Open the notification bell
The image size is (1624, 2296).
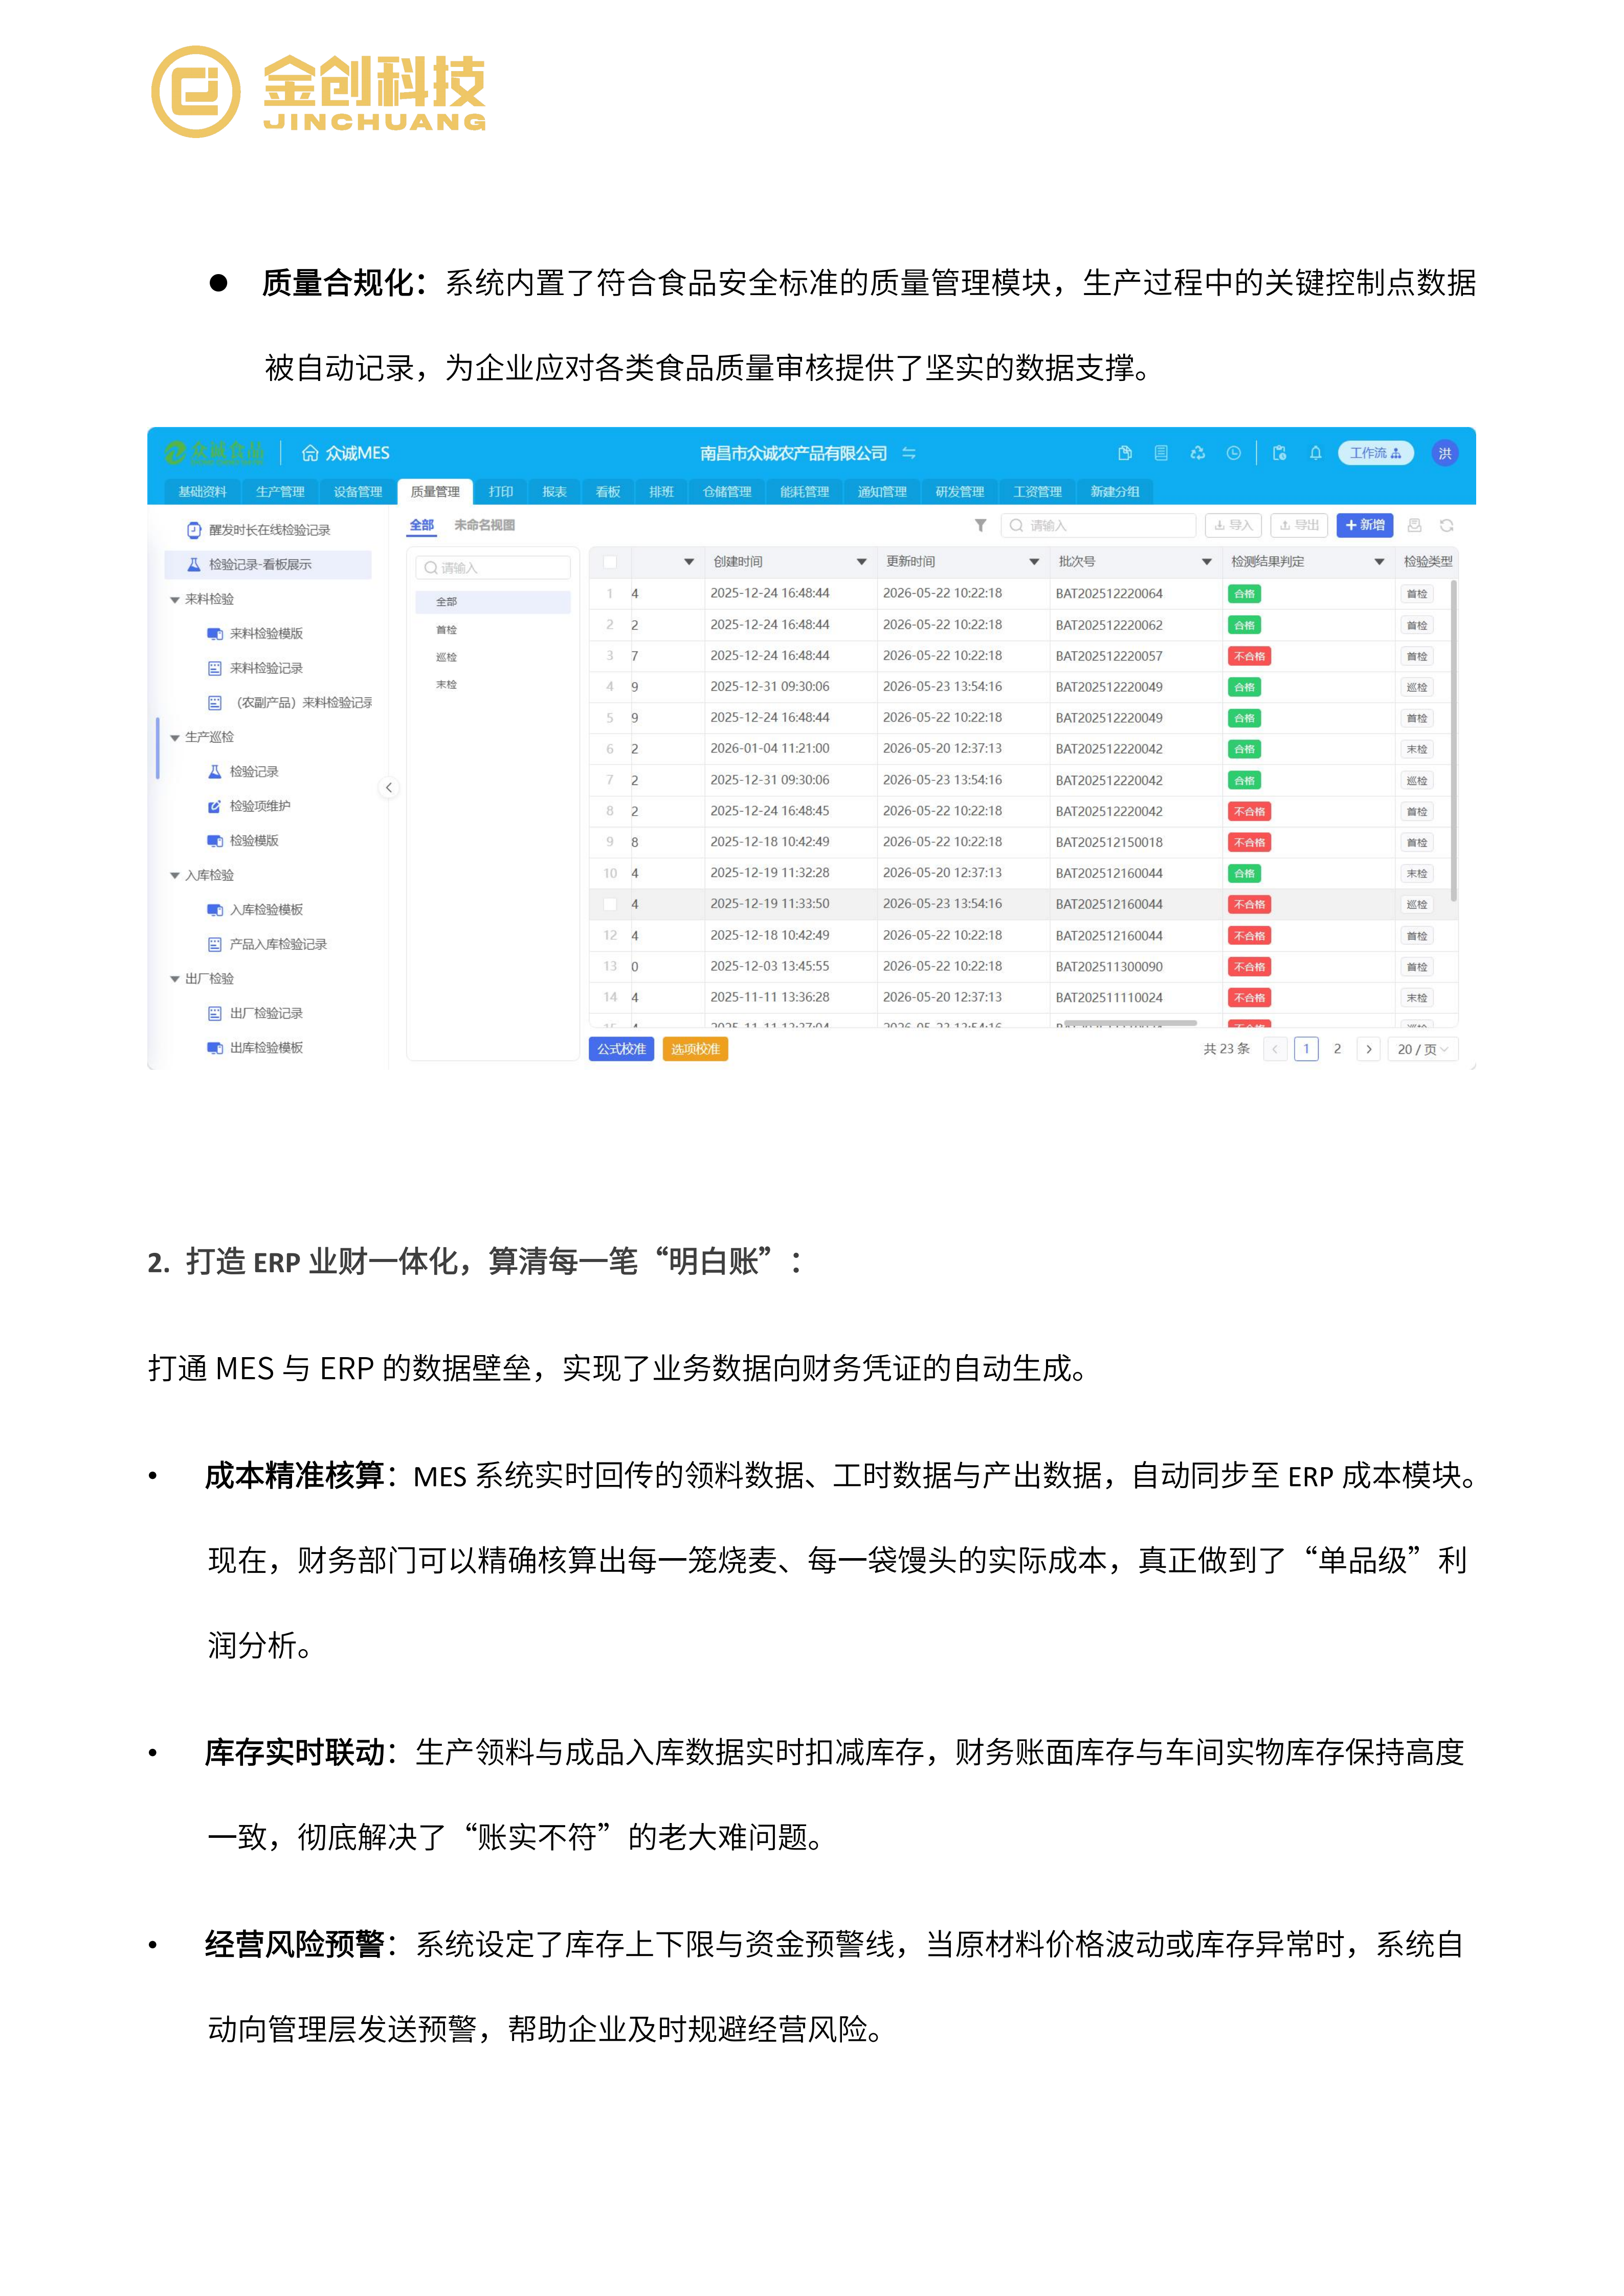coord(1316,453)
